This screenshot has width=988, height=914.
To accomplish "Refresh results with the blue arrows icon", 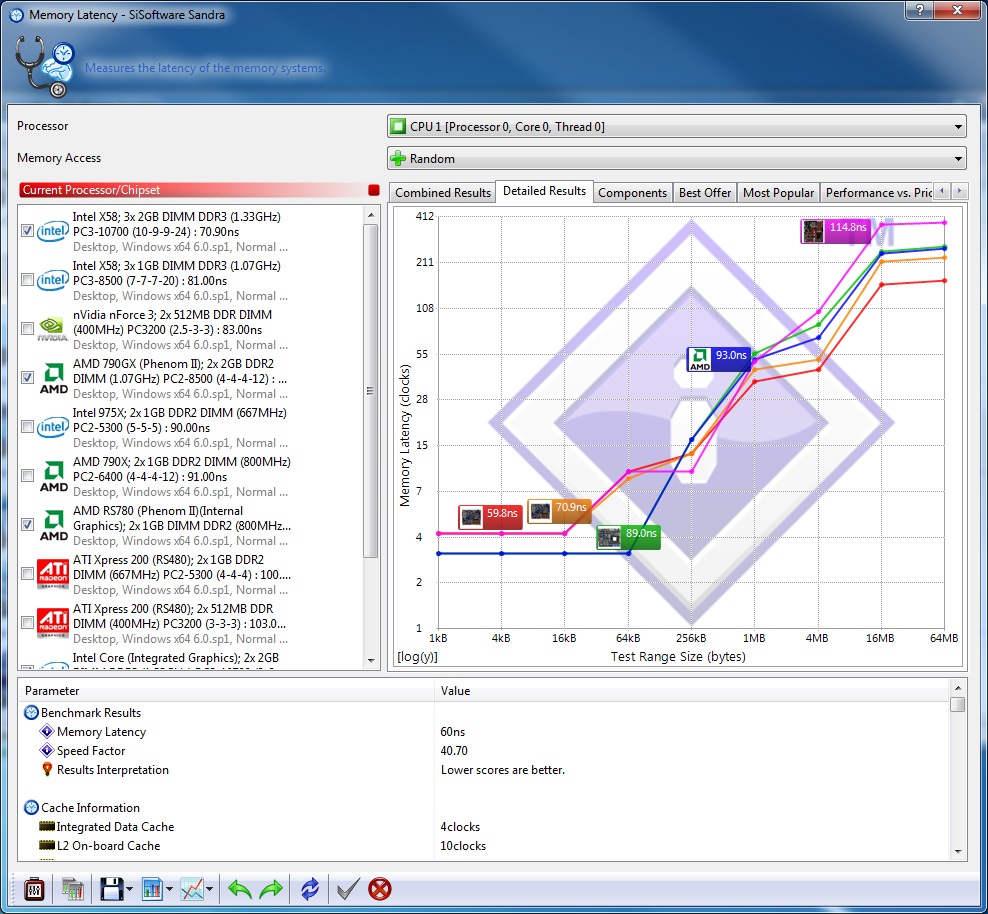I will (x=310, y=889).
